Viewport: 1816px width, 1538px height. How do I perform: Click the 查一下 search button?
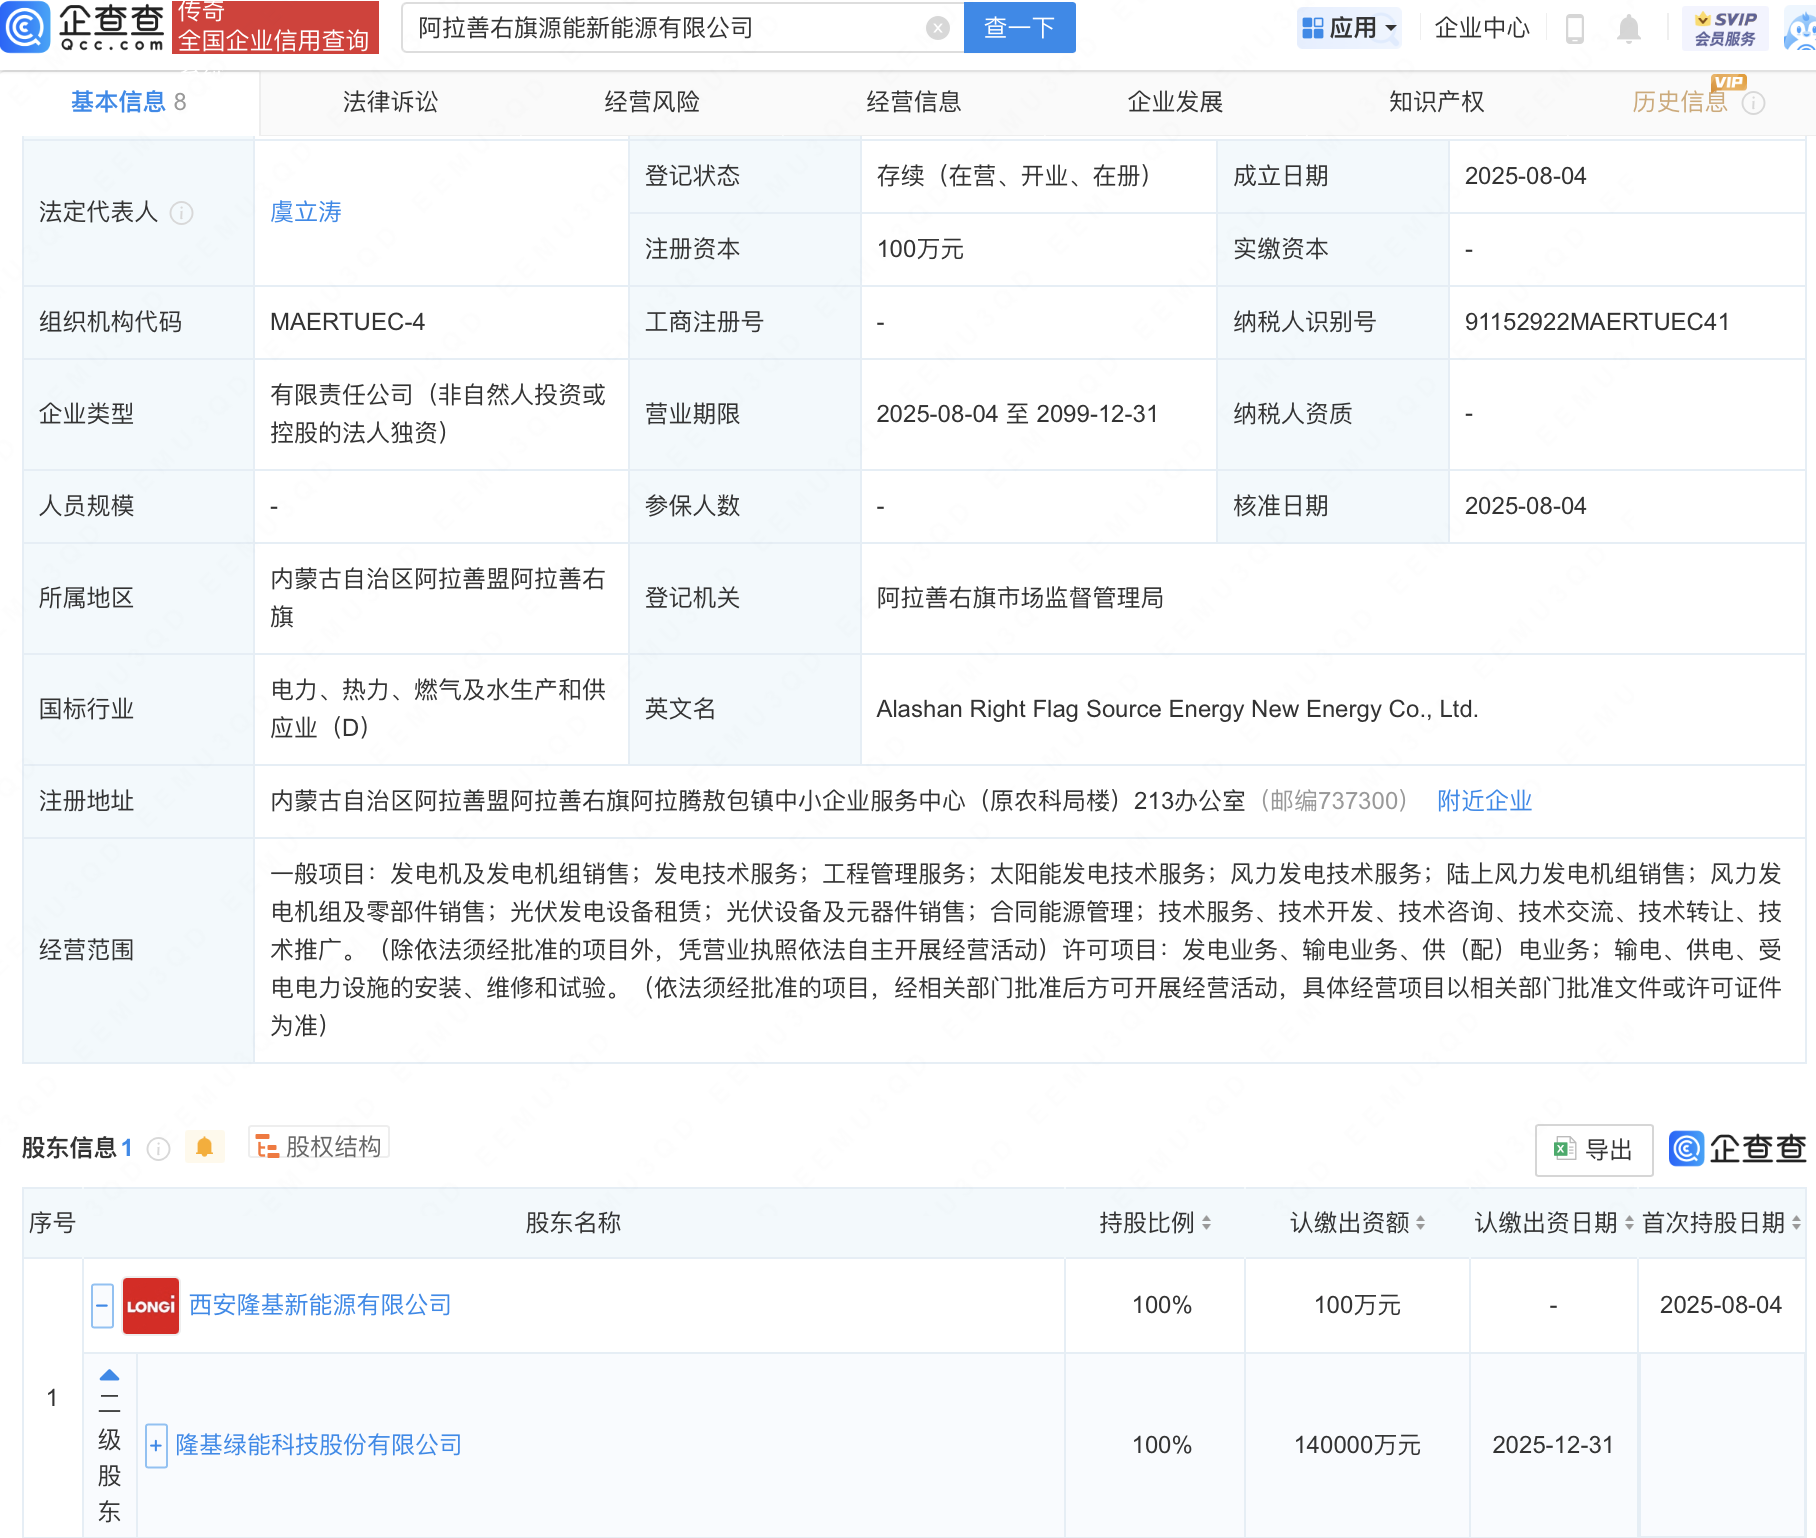tap(1019, 28)
